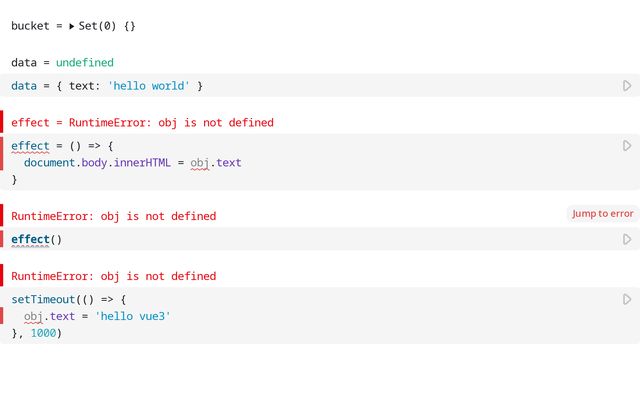This screenshot has width=640, height=400.
Task: Click the red left margin of effect cell
Action: tap(2, 162)
